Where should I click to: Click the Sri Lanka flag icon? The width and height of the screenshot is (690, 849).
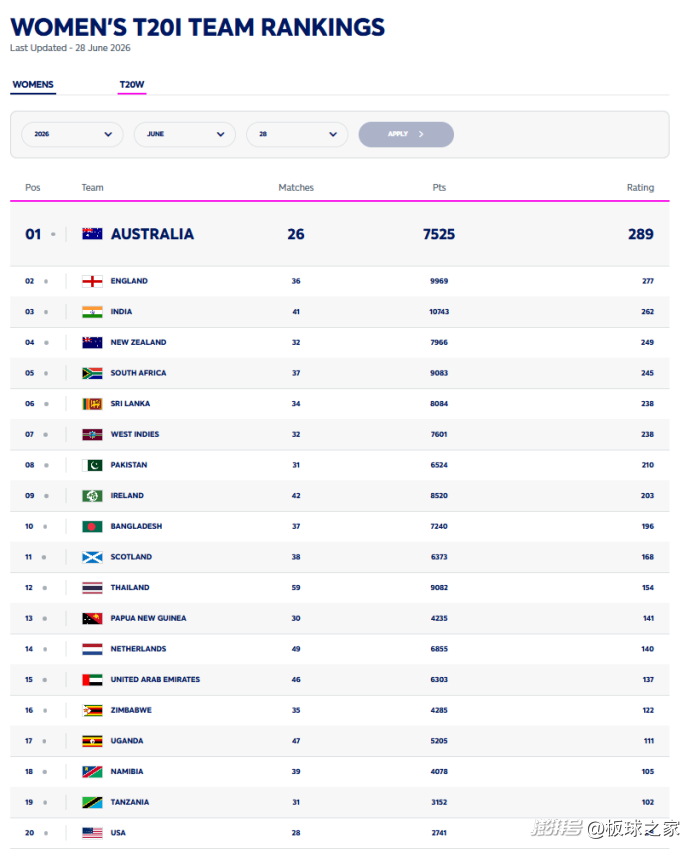(92, 404)
